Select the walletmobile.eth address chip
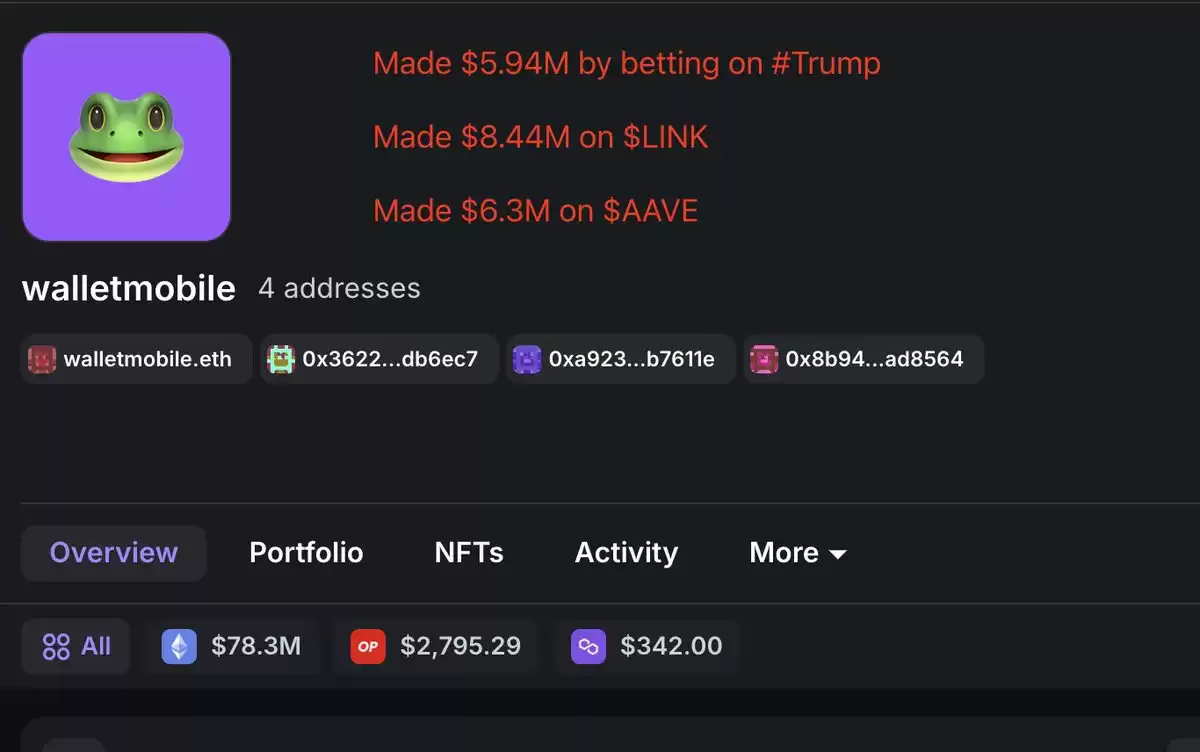 pyautogui.click(x=137, y=359)
